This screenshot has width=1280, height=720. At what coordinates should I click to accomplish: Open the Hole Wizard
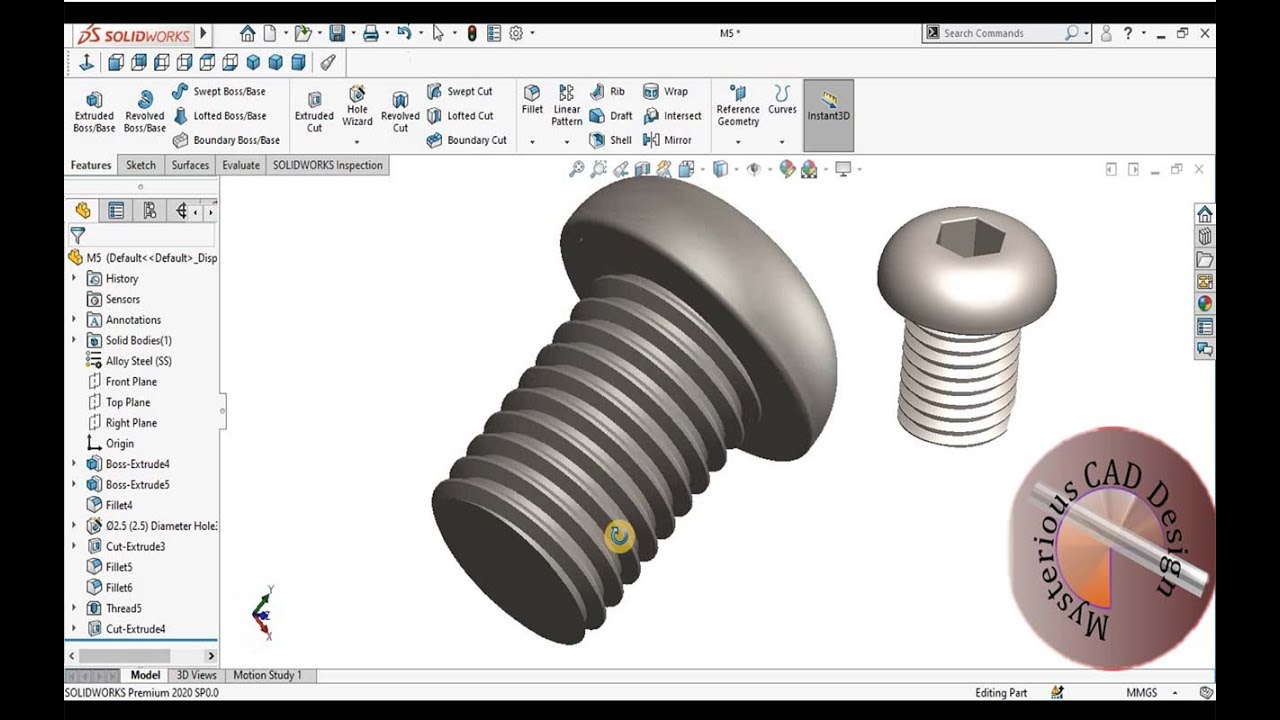pyautogui.click(x=357, y=106)
